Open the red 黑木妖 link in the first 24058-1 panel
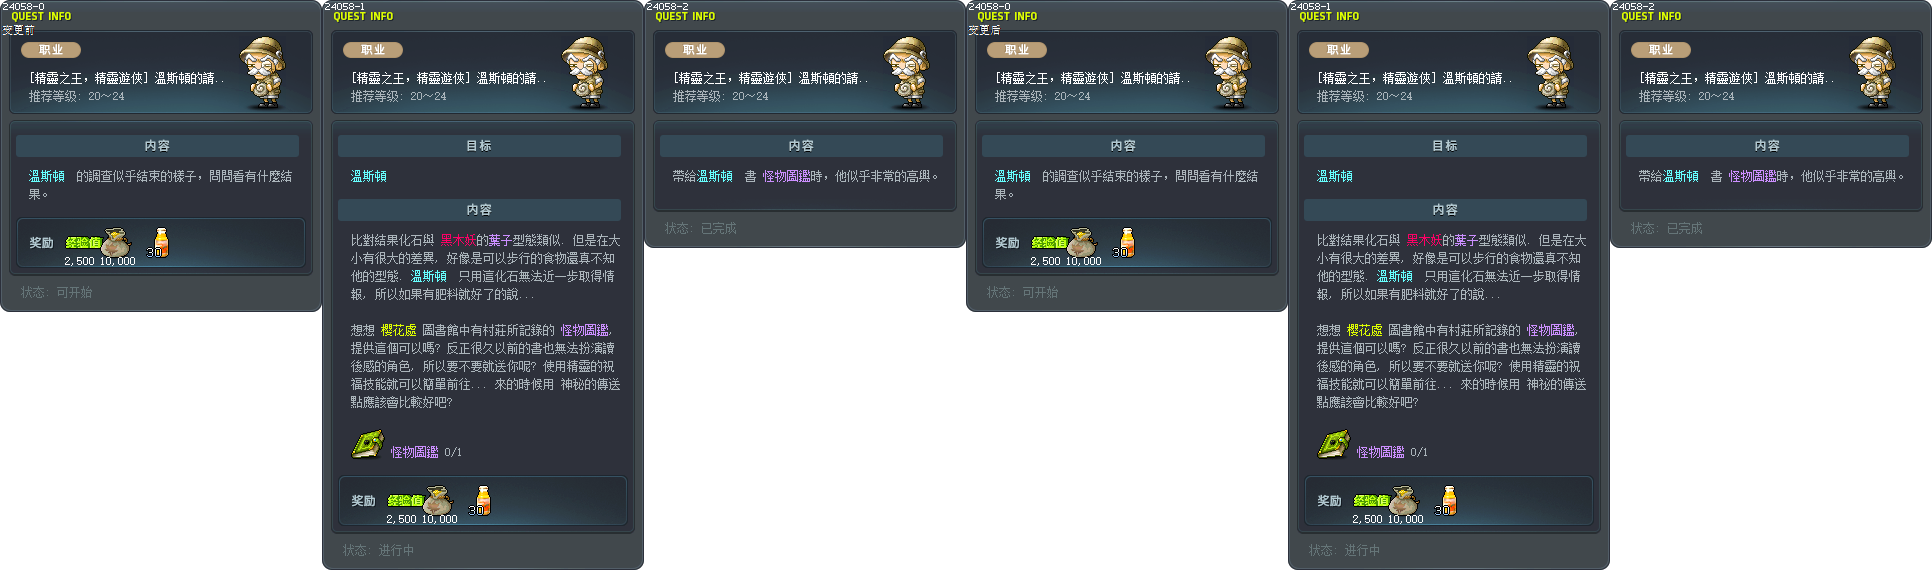This screenshot has height=570, width=1932. point(458,240)
